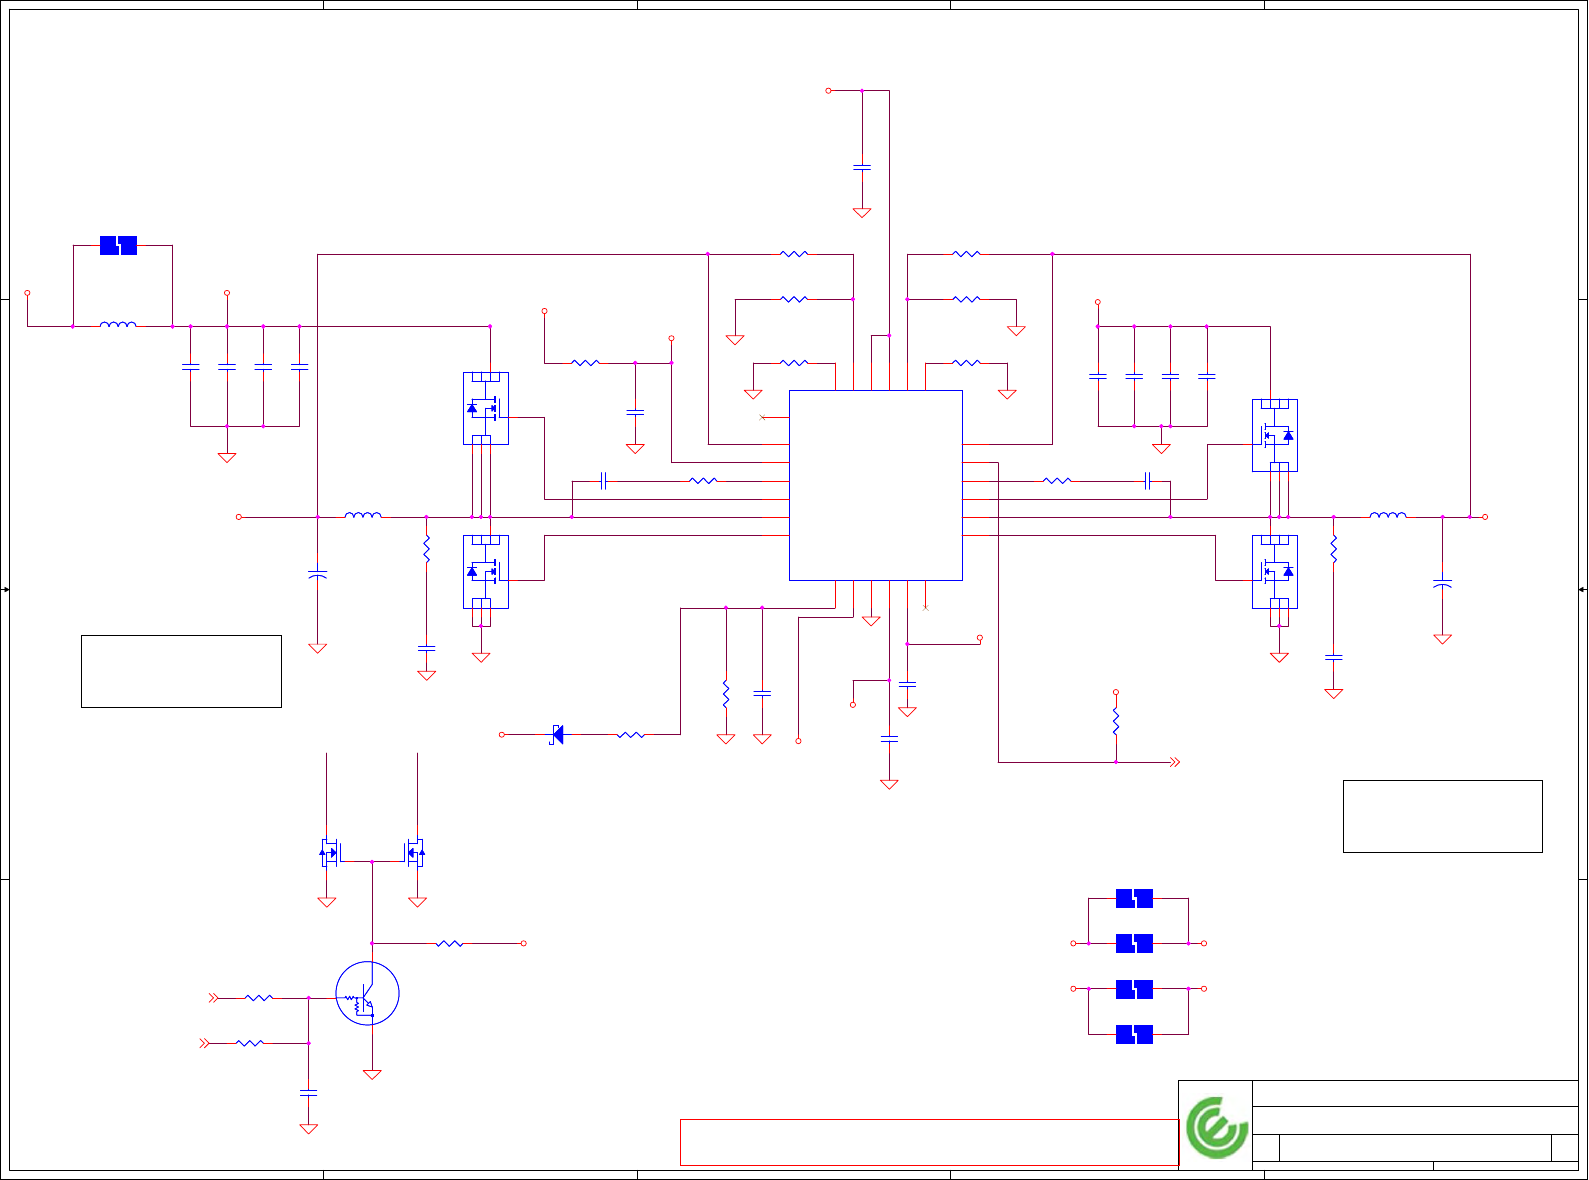The image size is (1589, 1180).
Task: Select the bottommost of the four stacked jumper symbols
Action: [1134, 1034]
